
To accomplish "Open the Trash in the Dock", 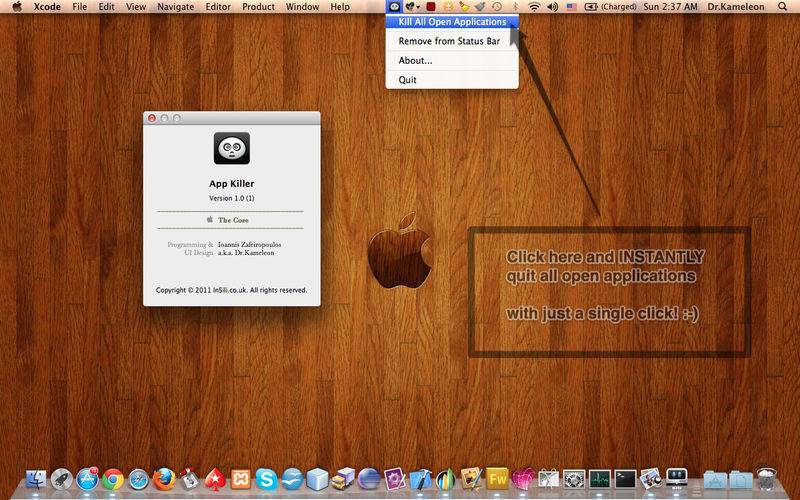I will coord(766,480).
